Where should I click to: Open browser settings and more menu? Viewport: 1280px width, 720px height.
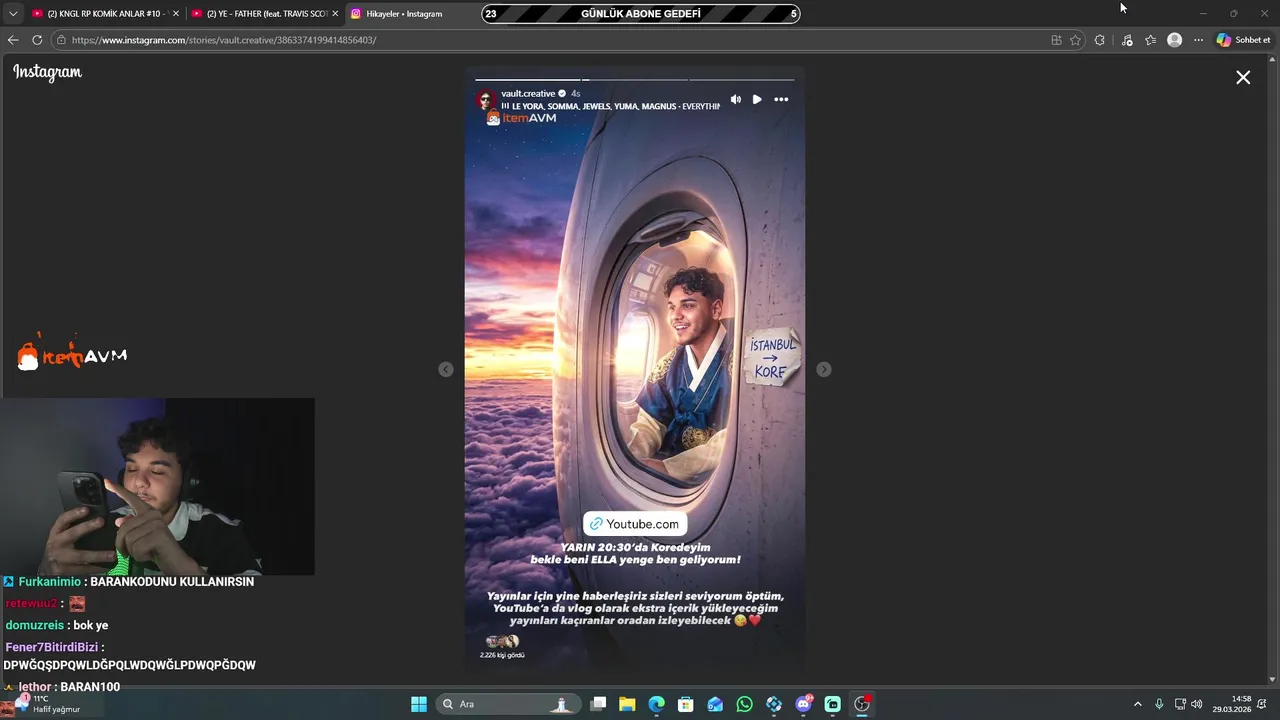coord(1198,40)
